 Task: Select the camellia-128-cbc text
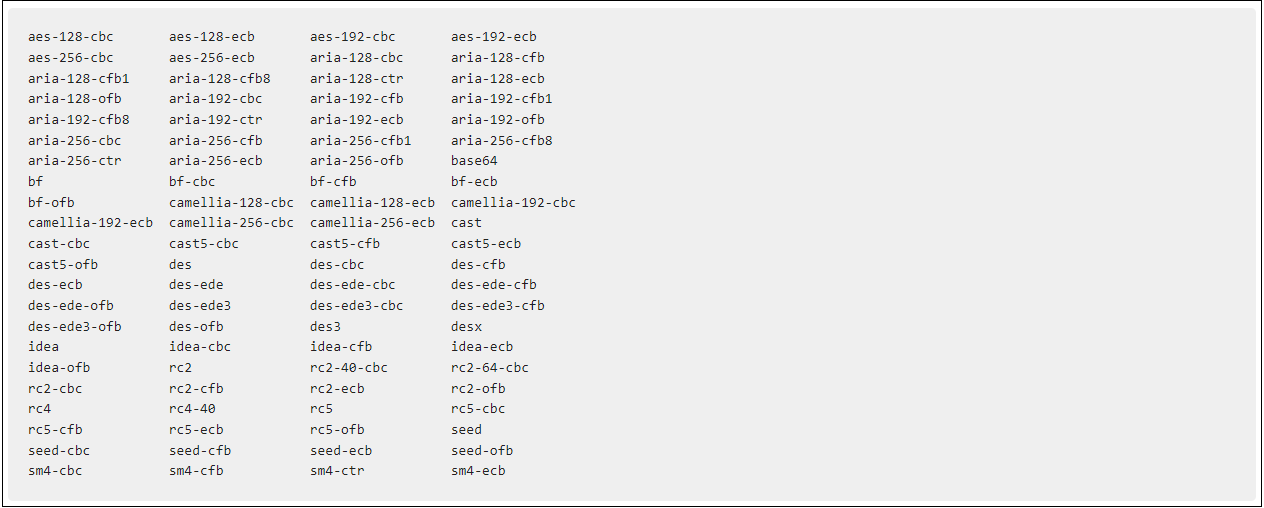231,202
